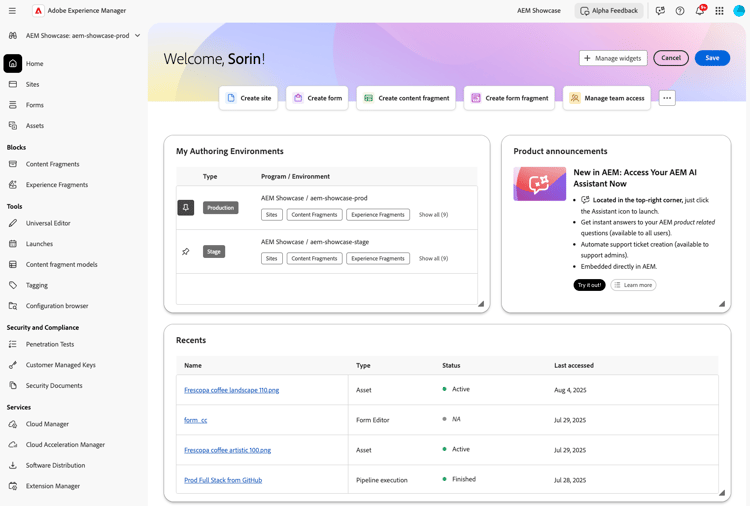This screenshot has width=750, height=506.
Task: Click Create form fragment button
Action: tap(509, 98)
